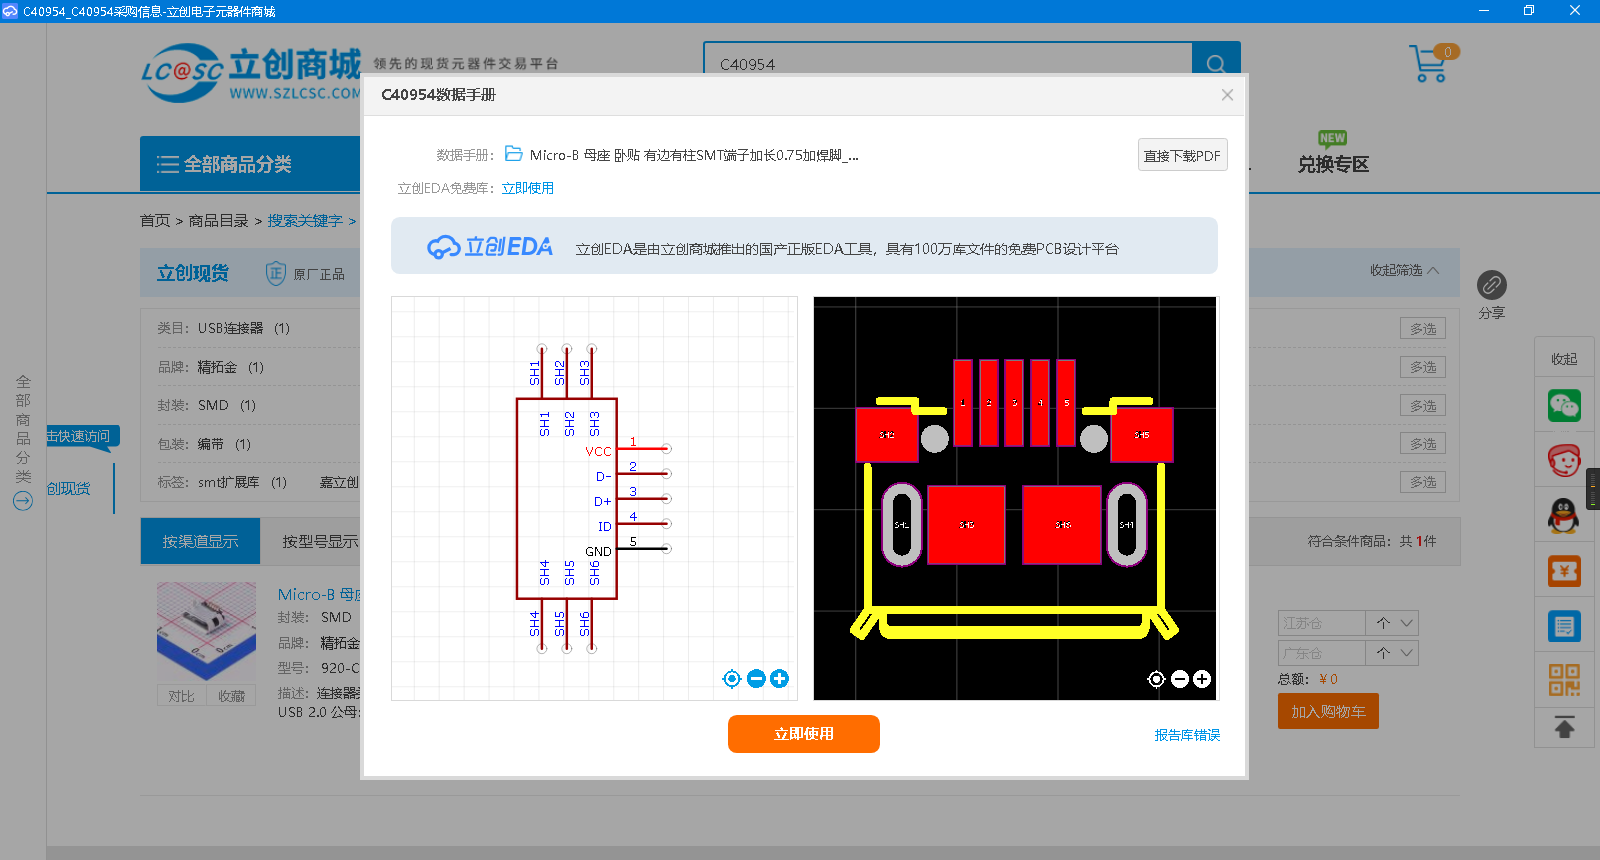1600x860 pixels.
Task: Click 对比 under the product image
Action: tap(181, 696)
